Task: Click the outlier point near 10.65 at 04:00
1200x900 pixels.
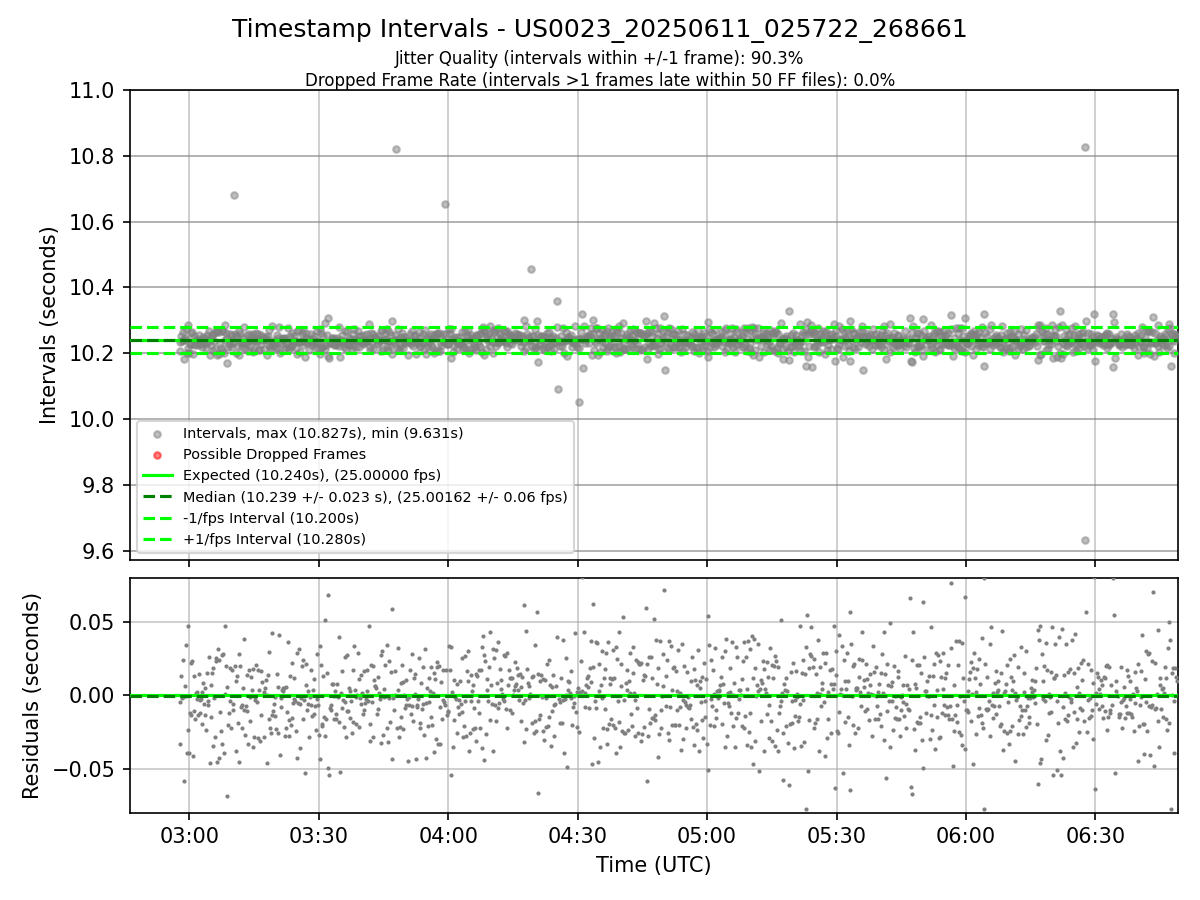Action: 445,204
